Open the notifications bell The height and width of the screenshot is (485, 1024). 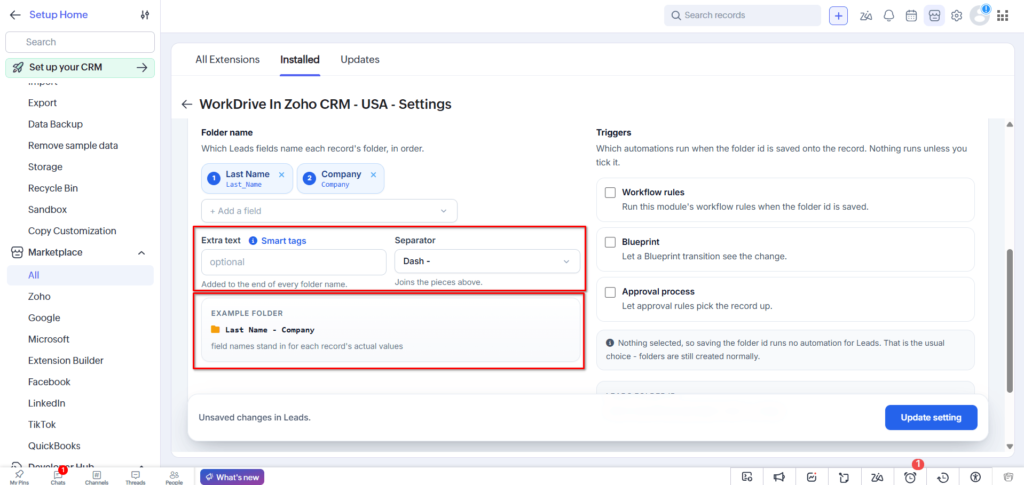[x=889, y=16]
